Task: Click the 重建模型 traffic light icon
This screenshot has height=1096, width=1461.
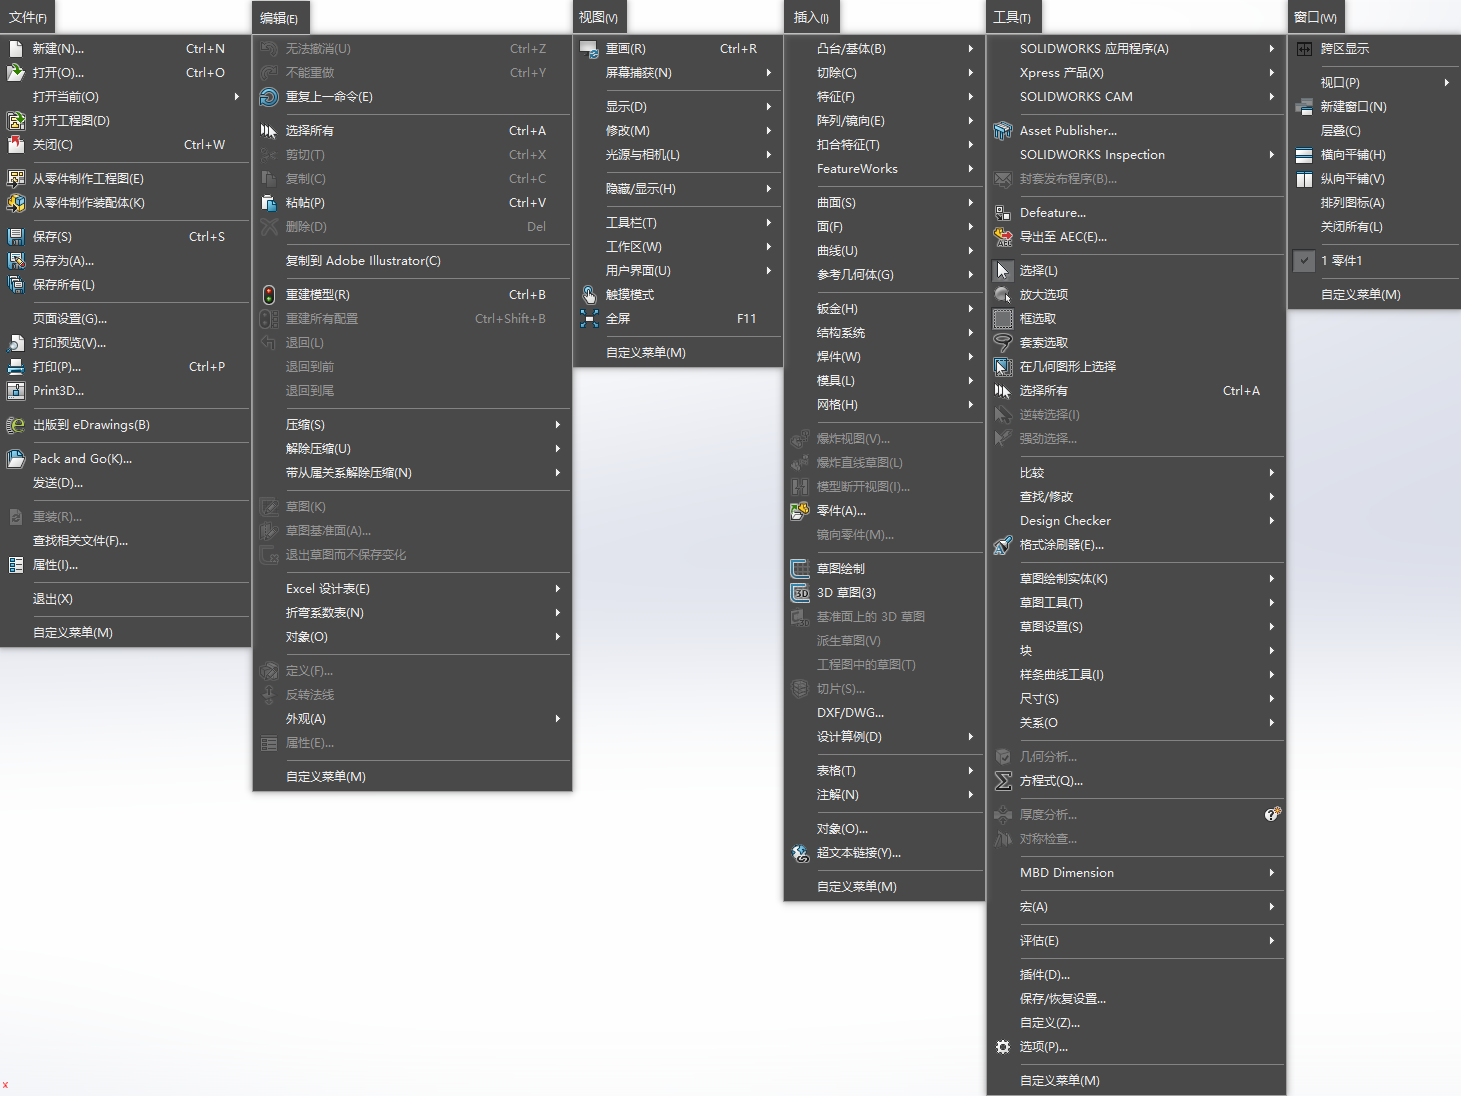Action: pyautogui.click(x=269, y=295)
